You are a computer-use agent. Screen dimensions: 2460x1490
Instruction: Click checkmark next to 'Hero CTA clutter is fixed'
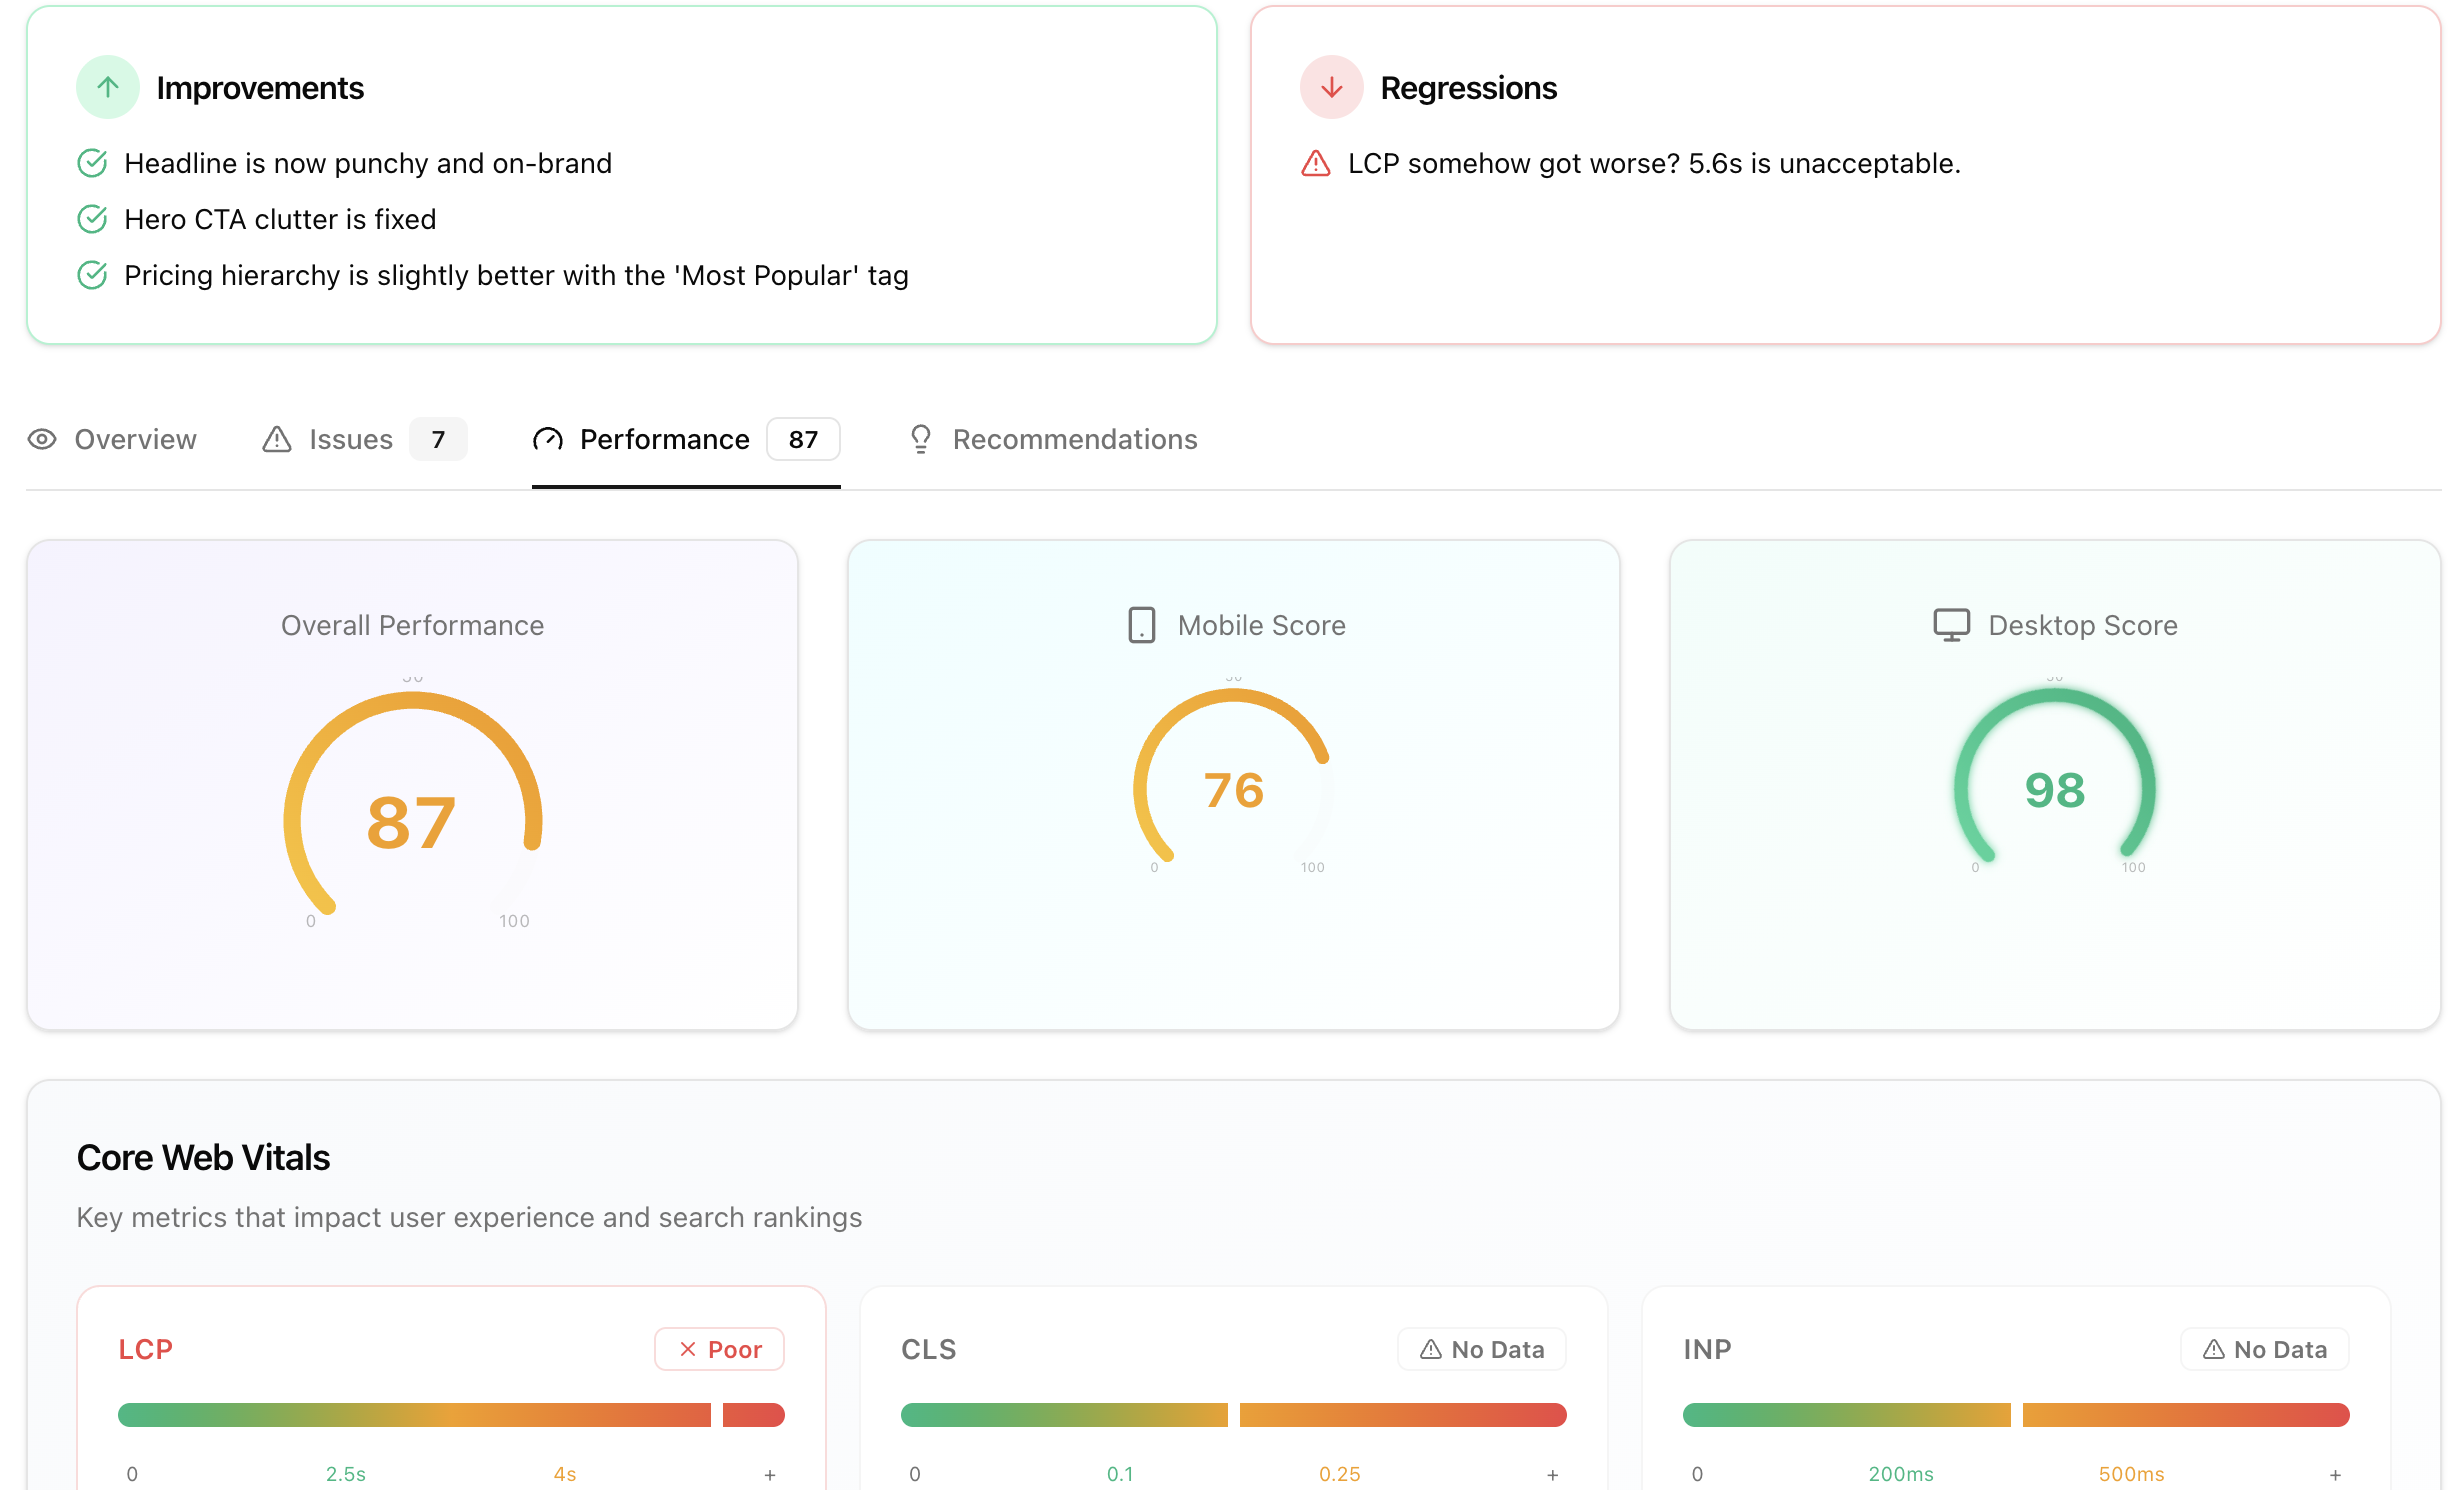92,219
